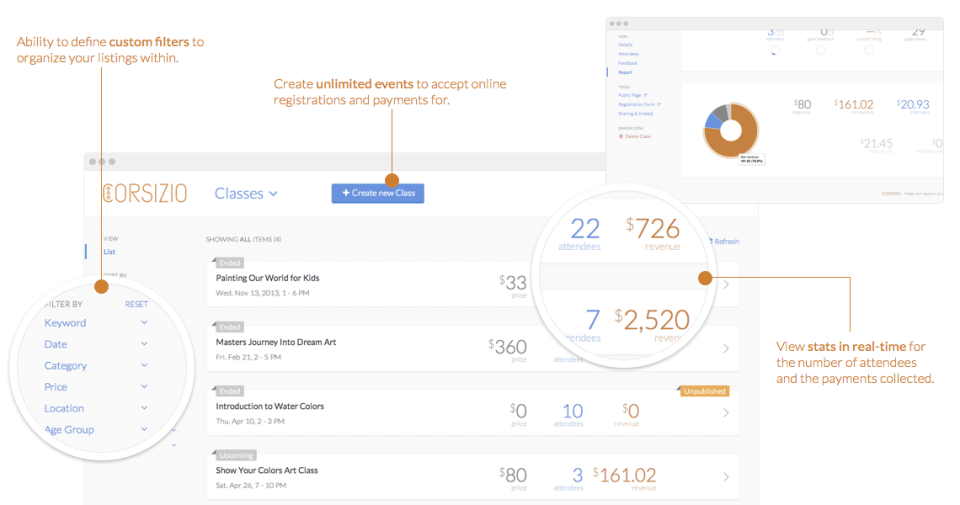Expand the Category filter
The width and height of the screenshot is (960, 505).
pos(96,365)
